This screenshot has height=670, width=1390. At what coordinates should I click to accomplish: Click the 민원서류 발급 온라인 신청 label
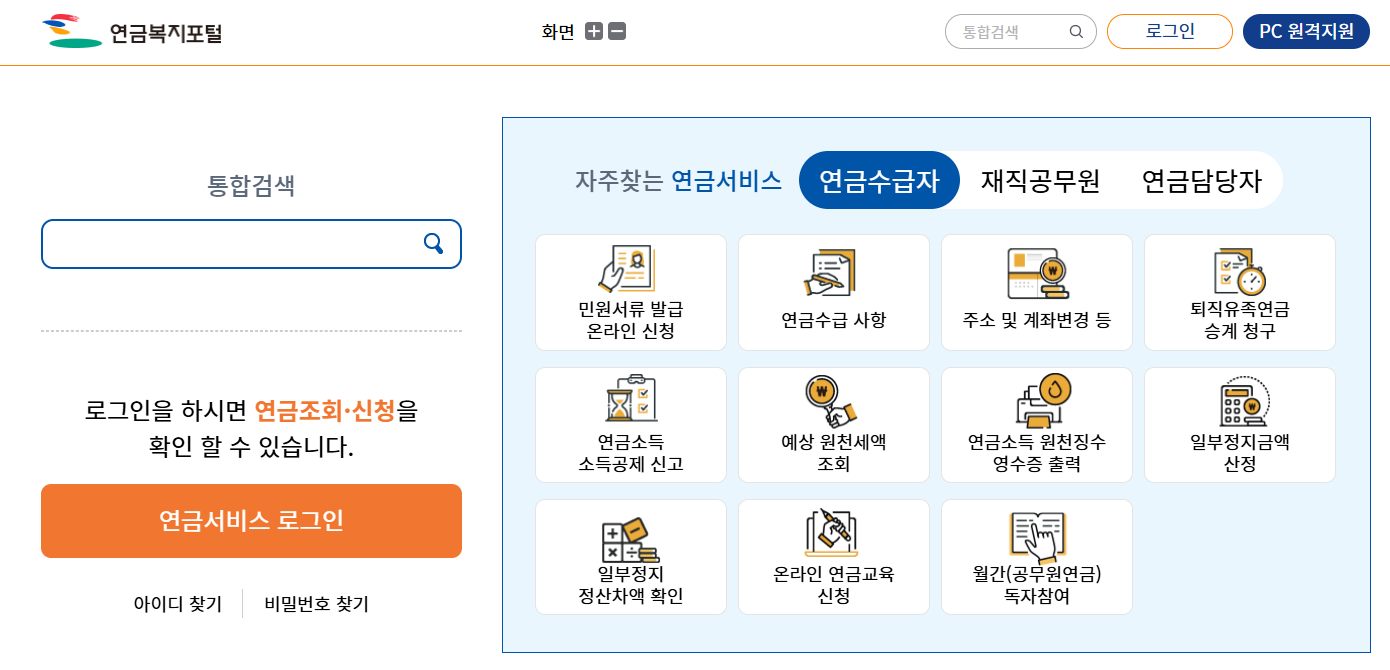pyautogui.click(x=631, y=319)
